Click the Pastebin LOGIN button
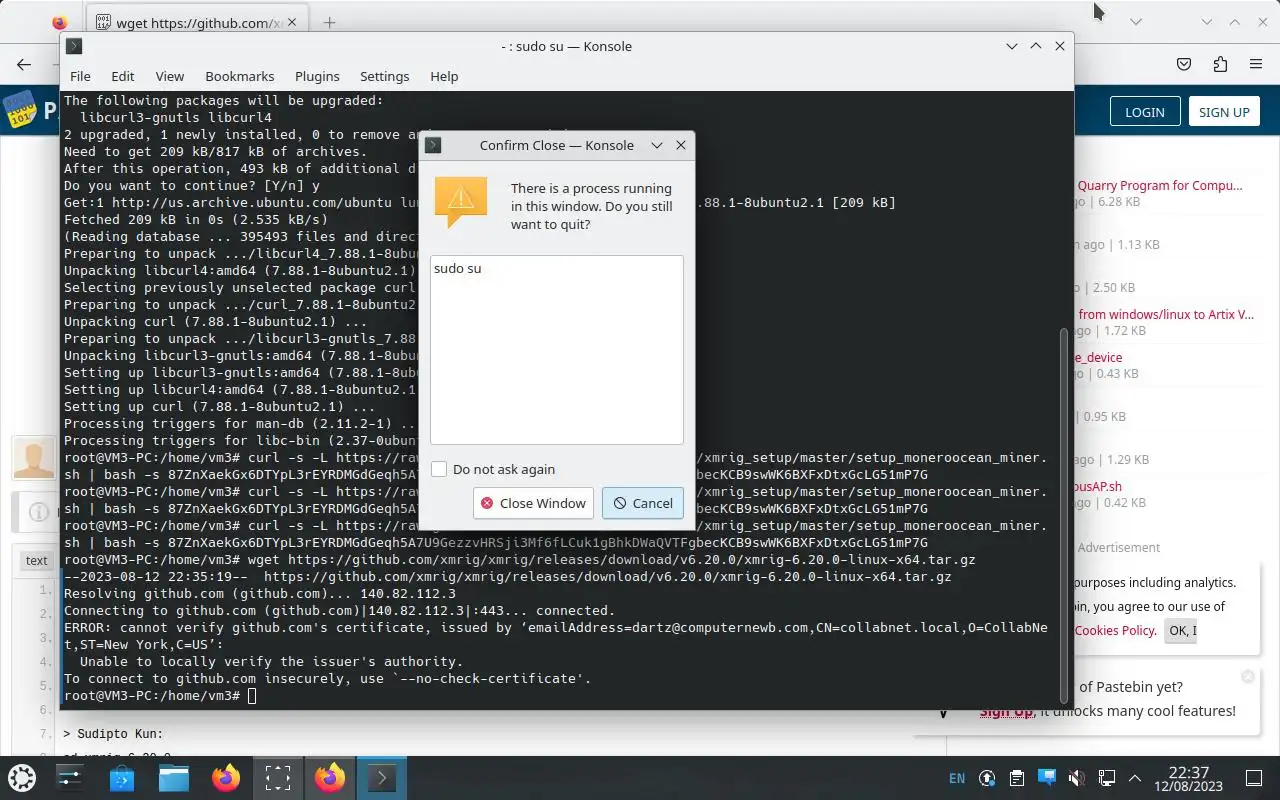Image resolution: width=1280 pixels, height=800 pixels. pyautogui.click(x=1144, y=112)
